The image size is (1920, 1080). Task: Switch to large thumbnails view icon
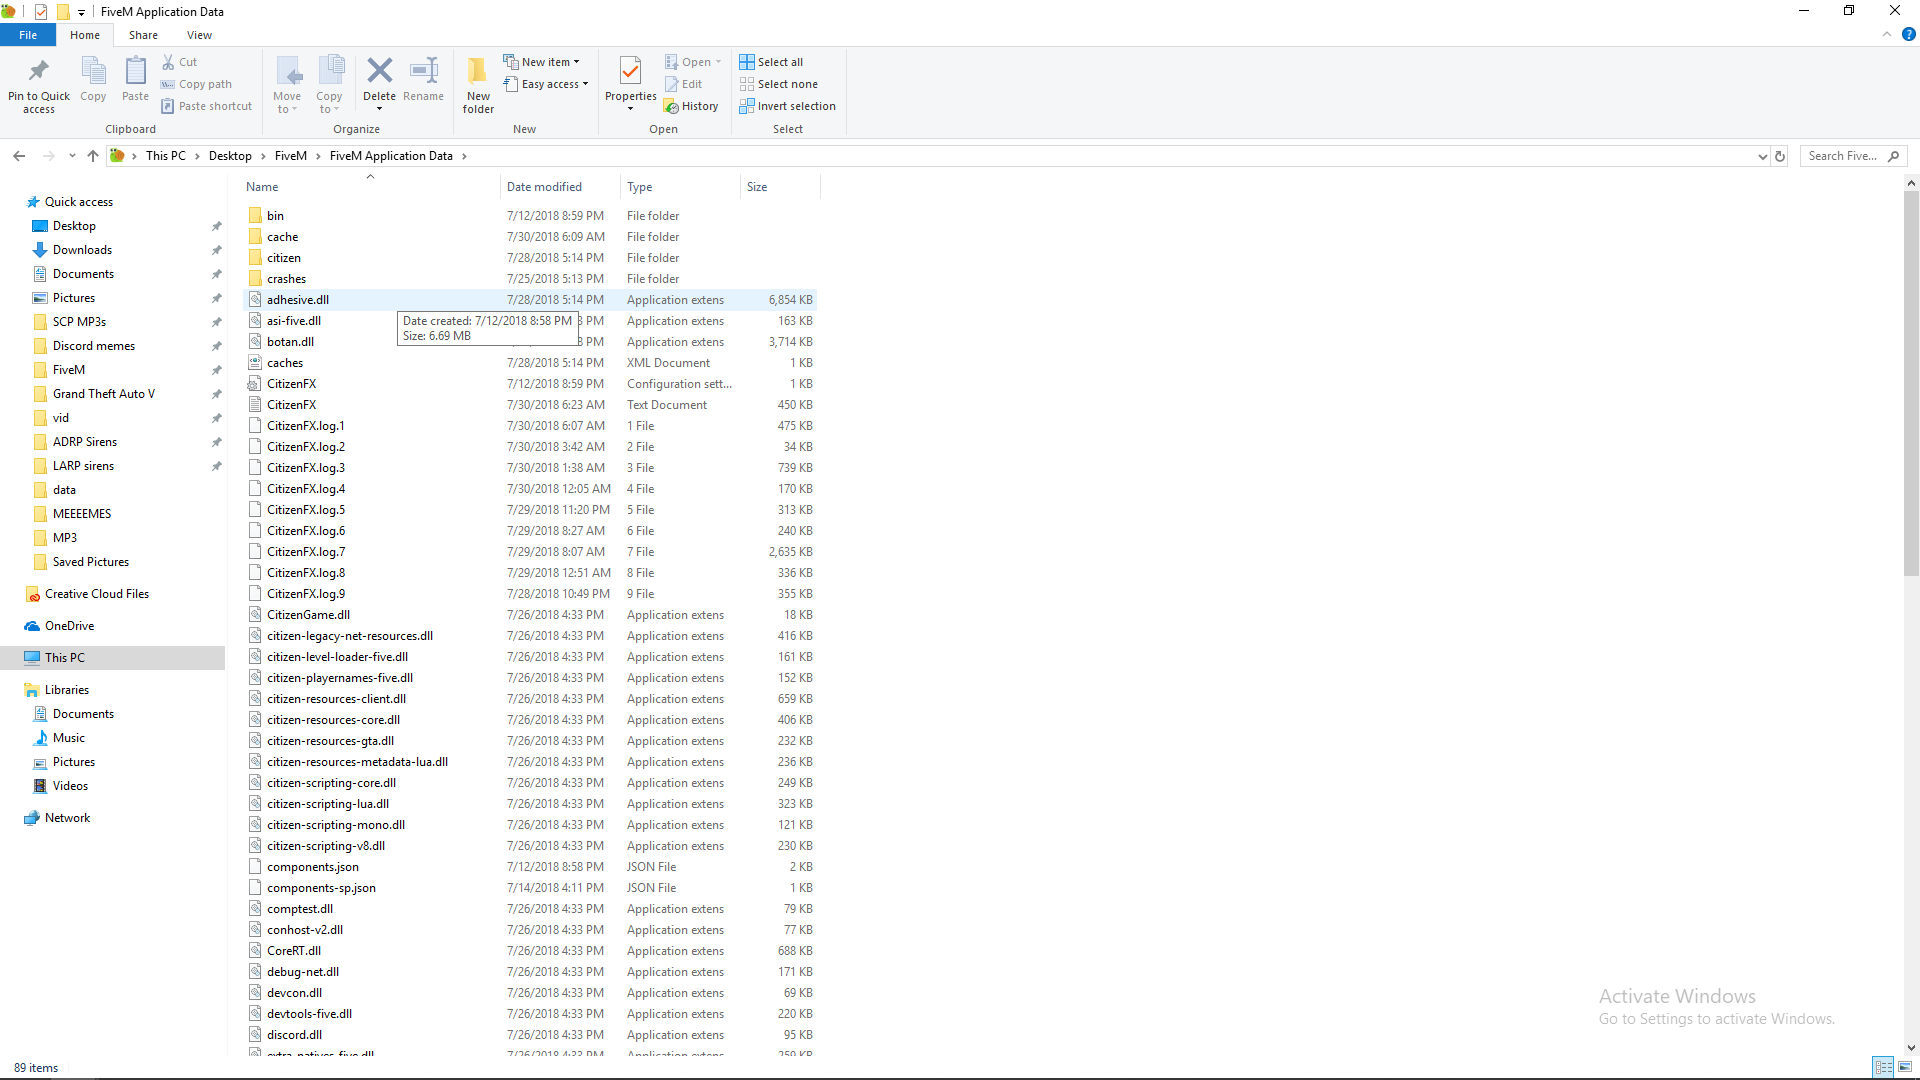pyautogui.click(x=1905, y=1067)
